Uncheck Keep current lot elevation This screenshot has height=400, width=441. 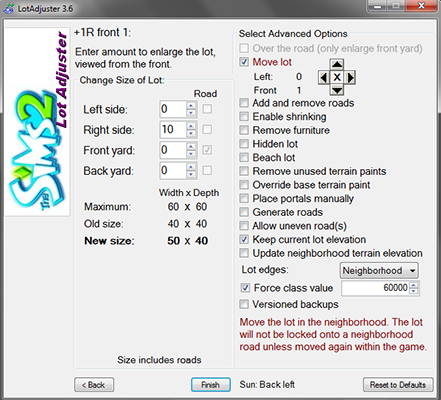coord(244,239)
